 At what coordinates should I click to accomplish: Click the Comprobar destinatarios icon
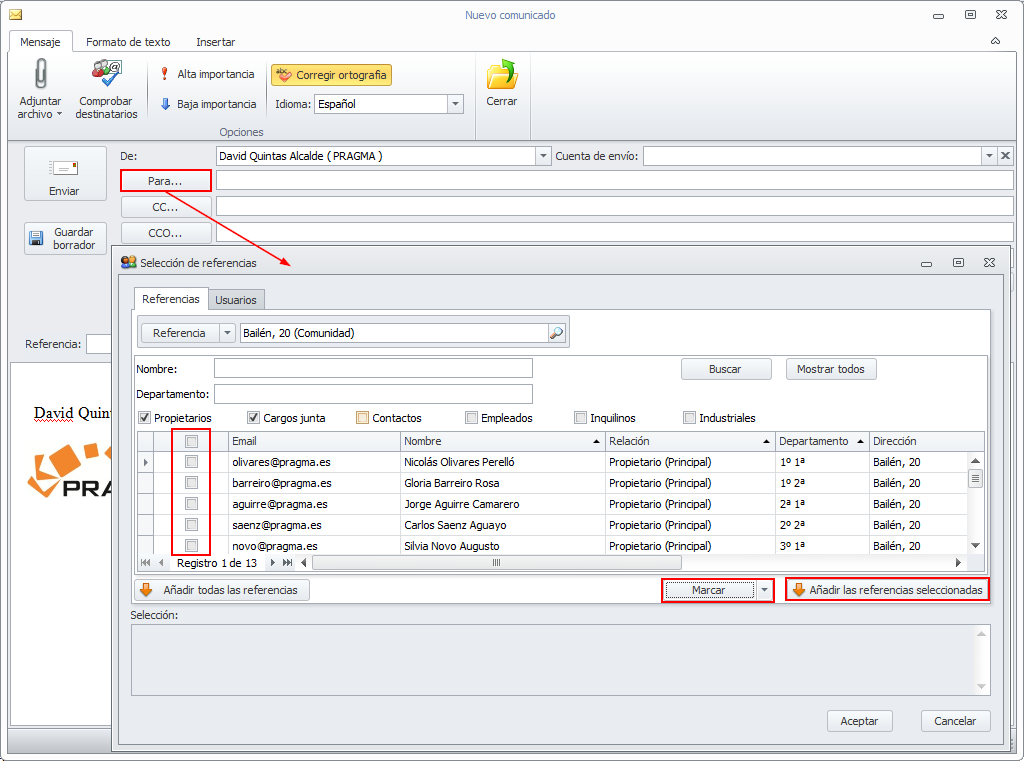(x=106, y=73)
